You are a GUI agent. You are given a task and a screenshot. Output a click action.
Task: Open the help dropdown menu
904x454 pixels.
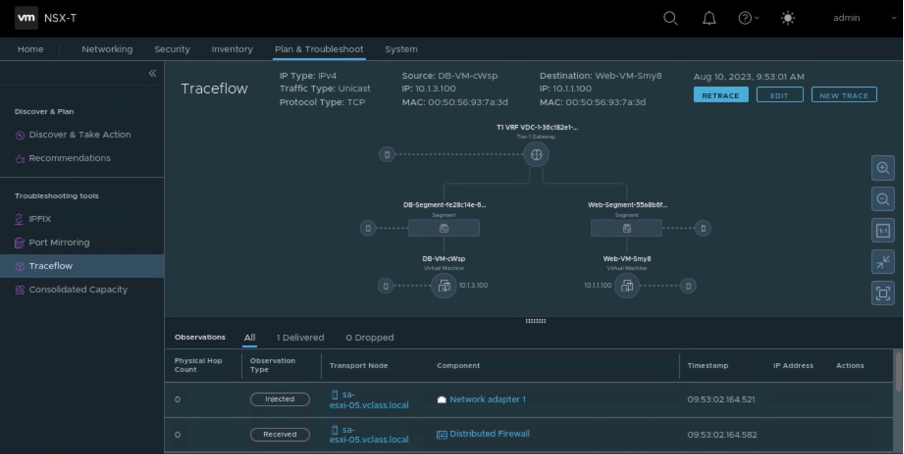[748, 18]
